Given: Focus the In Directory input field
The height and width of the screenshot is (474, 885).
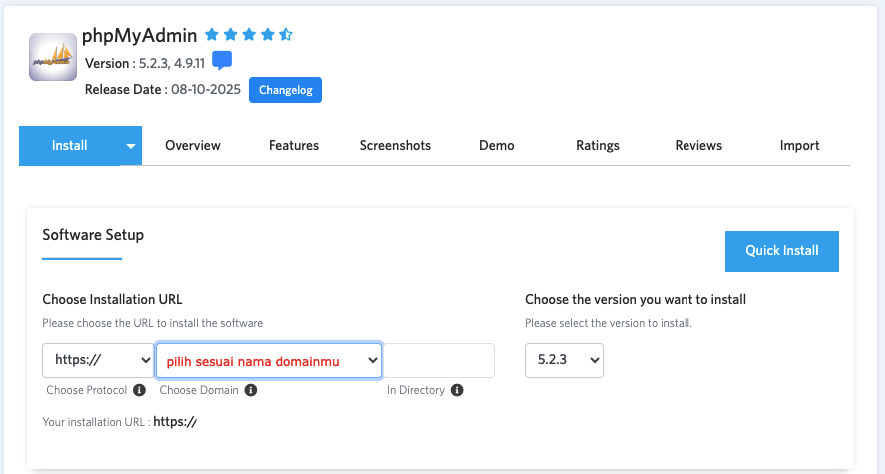Looking at the screenshot, I should pyautogui.click(x=439, y=360).
